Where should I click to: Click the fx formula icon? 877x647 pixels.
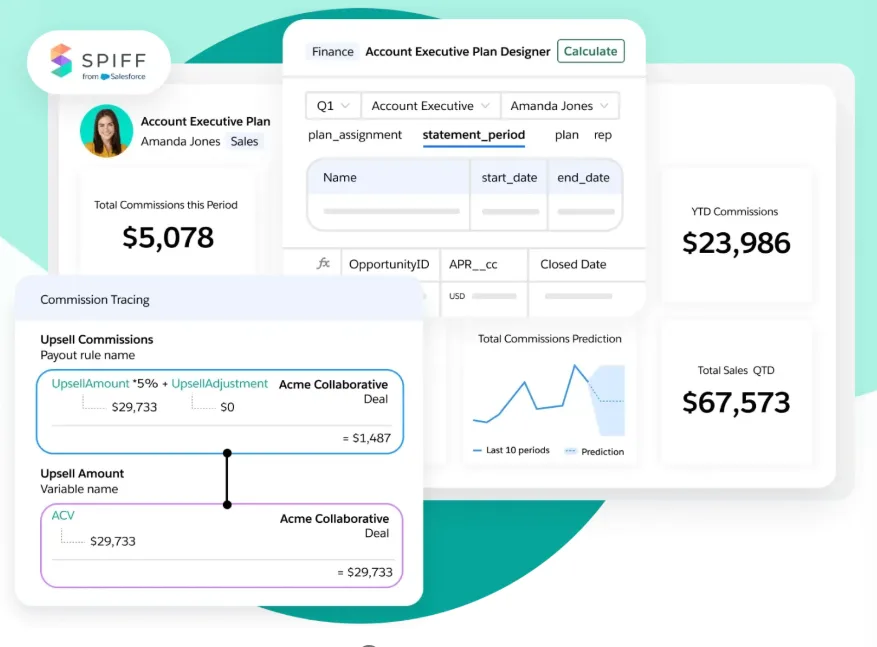(322, 263)
